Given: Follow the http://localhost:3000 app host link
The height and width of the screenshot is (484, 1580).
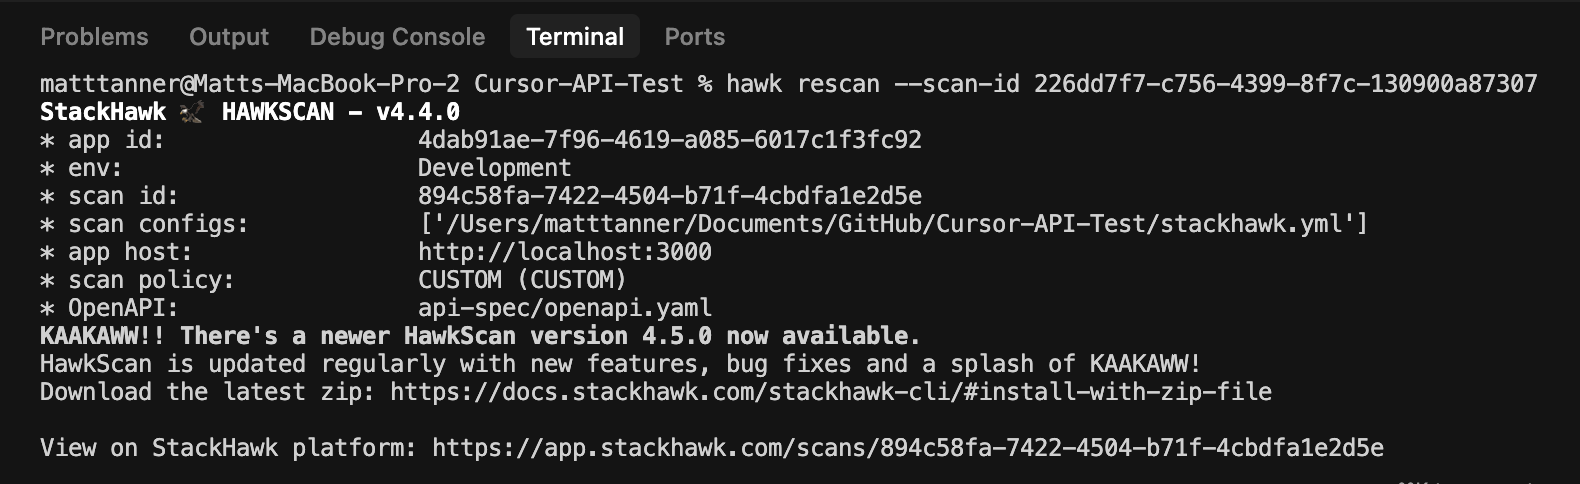Looking at the screenshot, I should click(565, 252).
